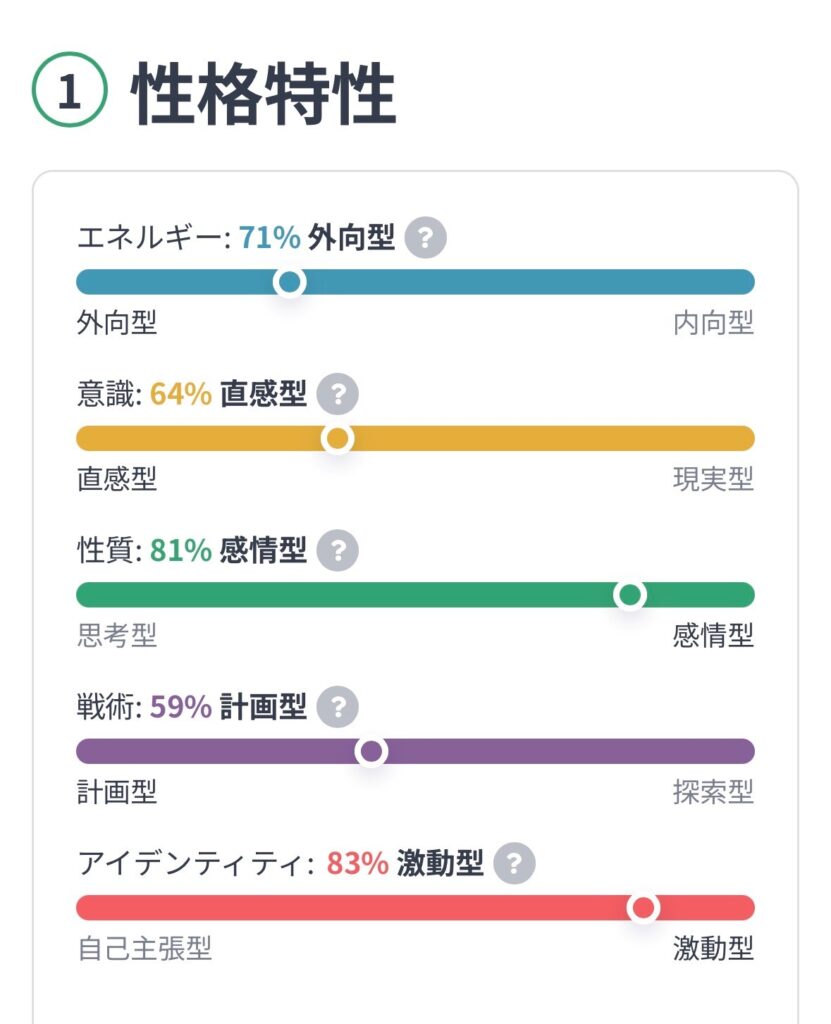
Task: Click the 71% percentage for エネルギー
Action: click(269, 238)
